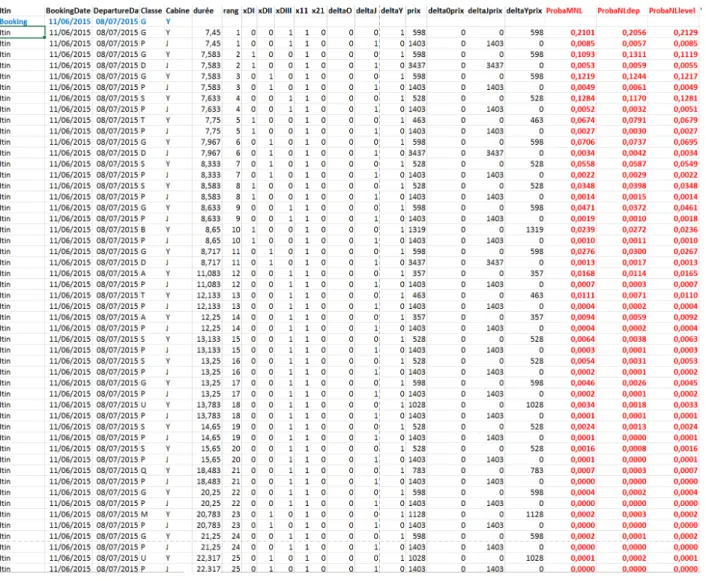This screenshot has height=581, width=706.
Task: Select the x21 column header
Action: [x=318, y=10]
